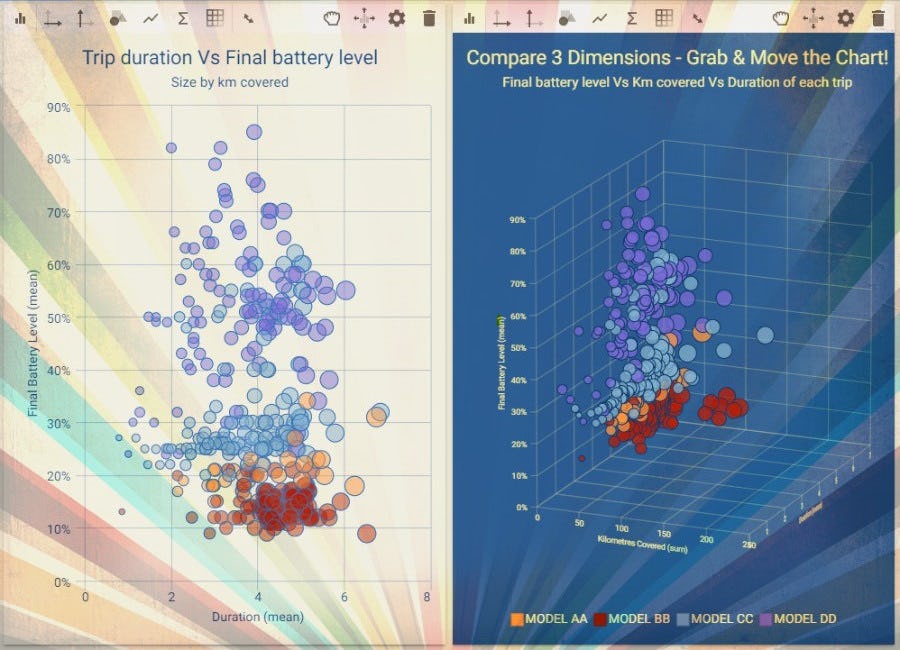Viewport: 900px width, 650px height.
Task: Click diagonal arrow icon in left chart toolbar
Action: point(248,18)
